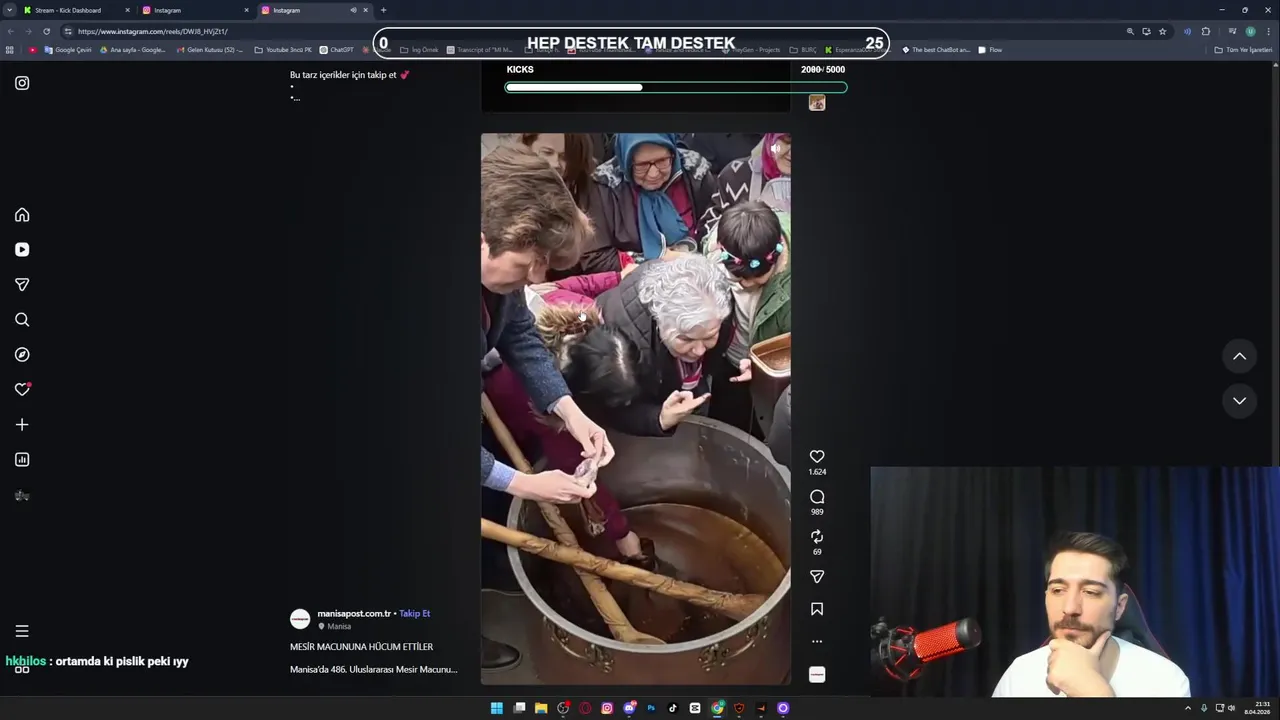Open File Explorer on taskbar
Viewport: 1280px width, 720px height.
541,708
